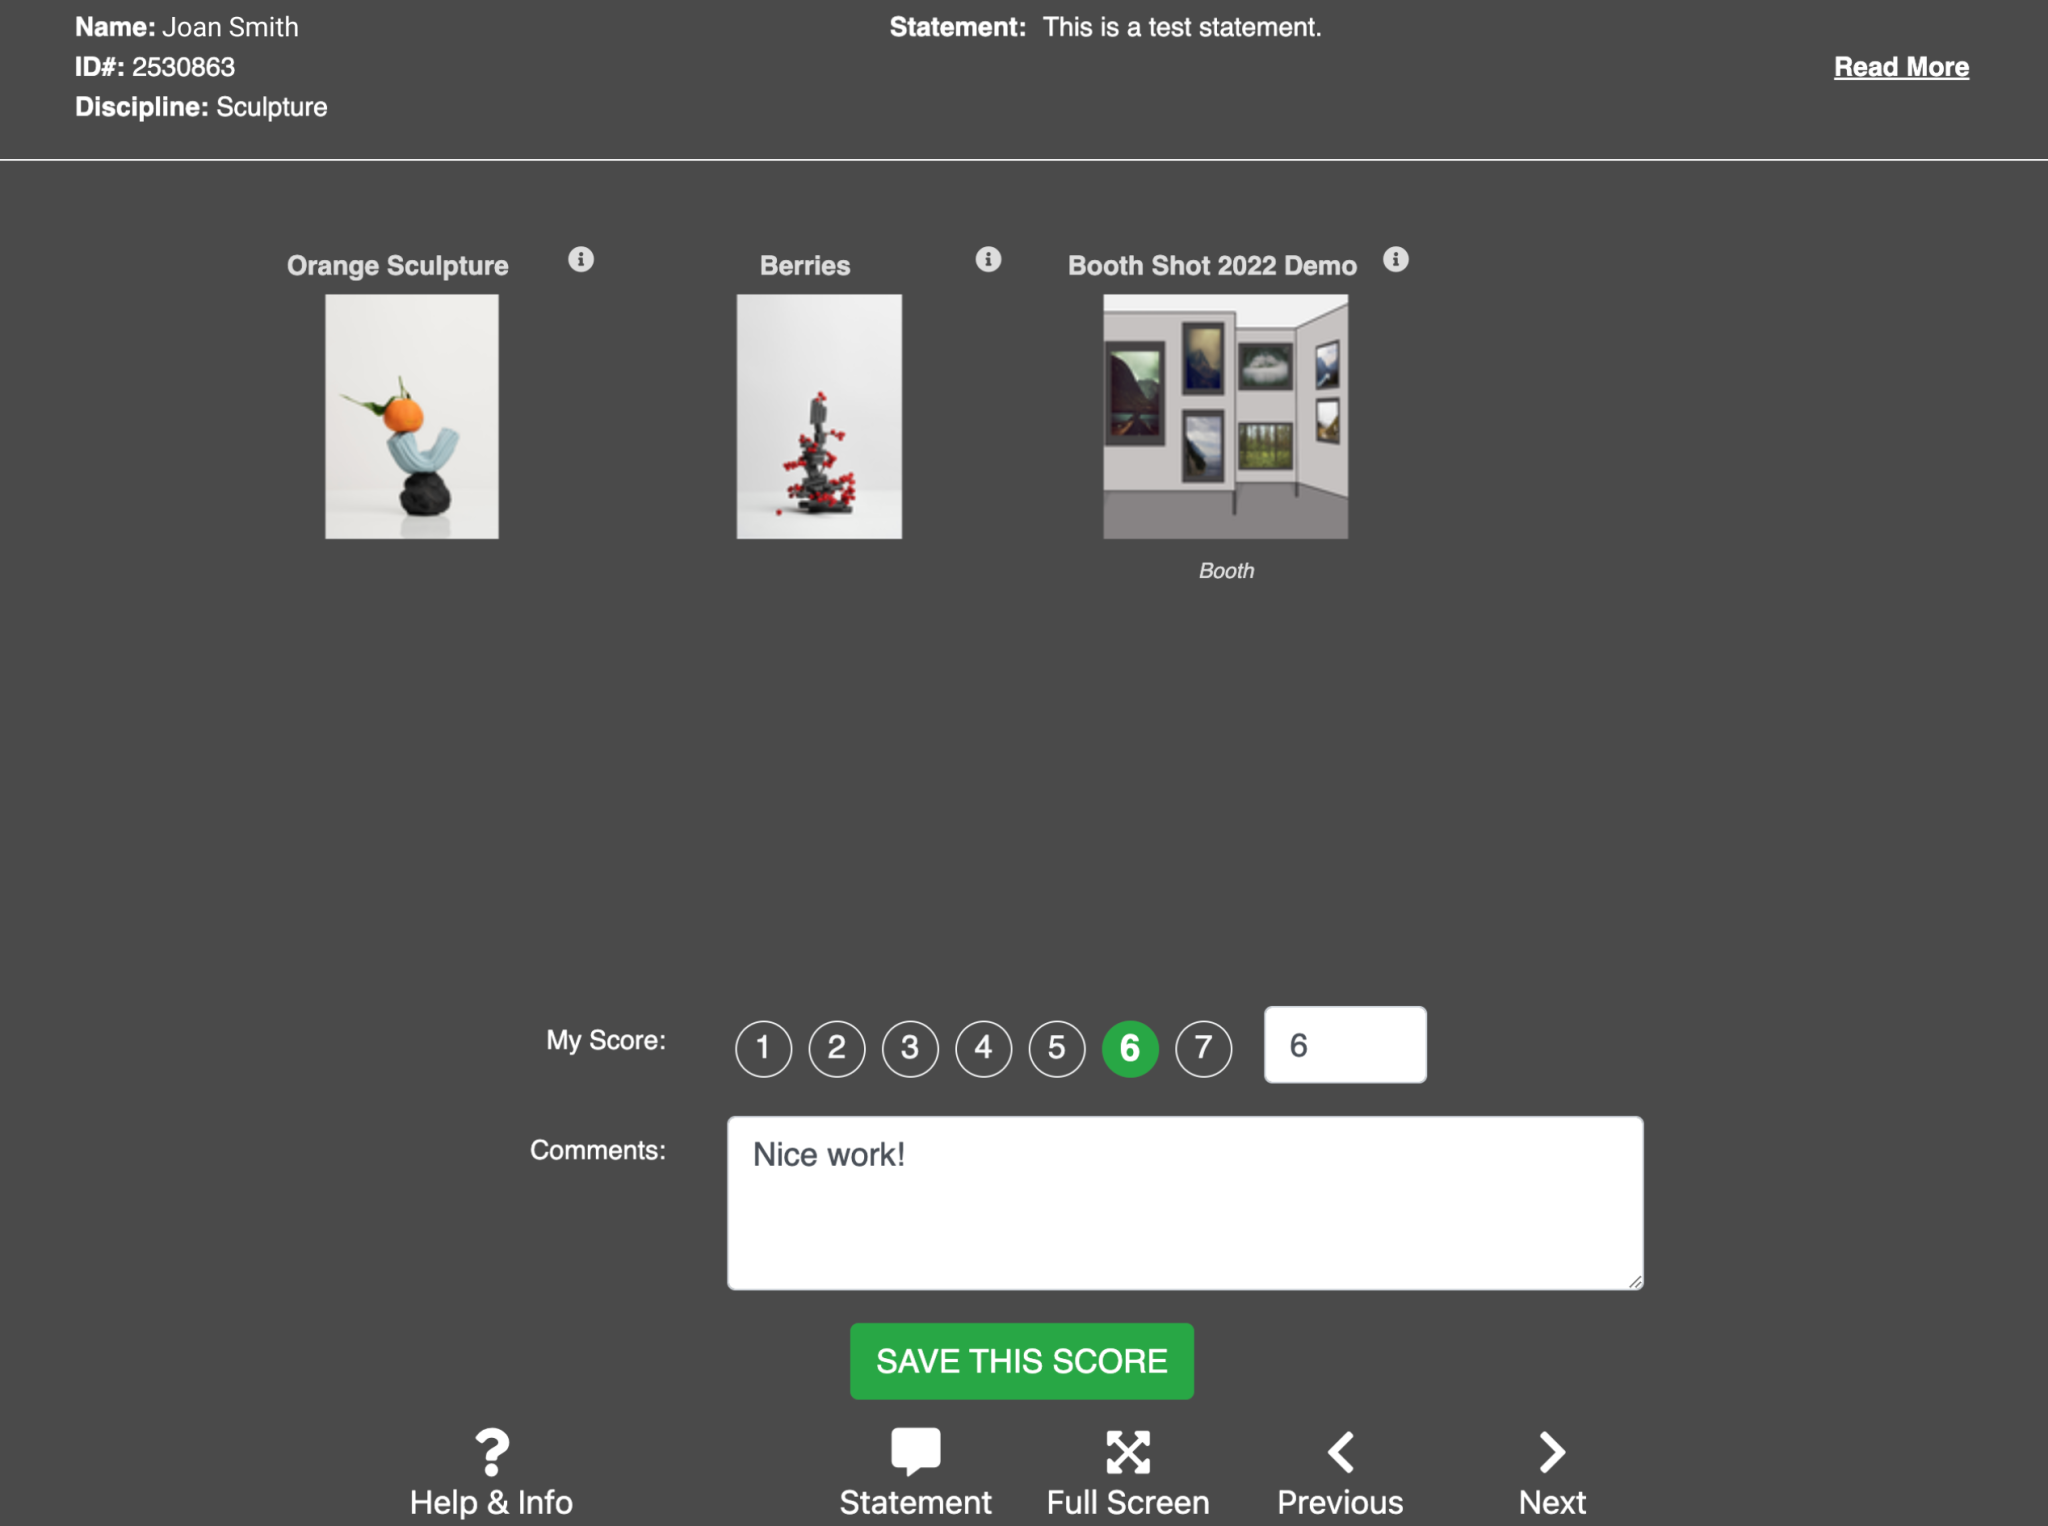The height and width of the screenshot is (1526, 2048).
Task: Select score 5 for this artist
Action: (1056, 1048)
